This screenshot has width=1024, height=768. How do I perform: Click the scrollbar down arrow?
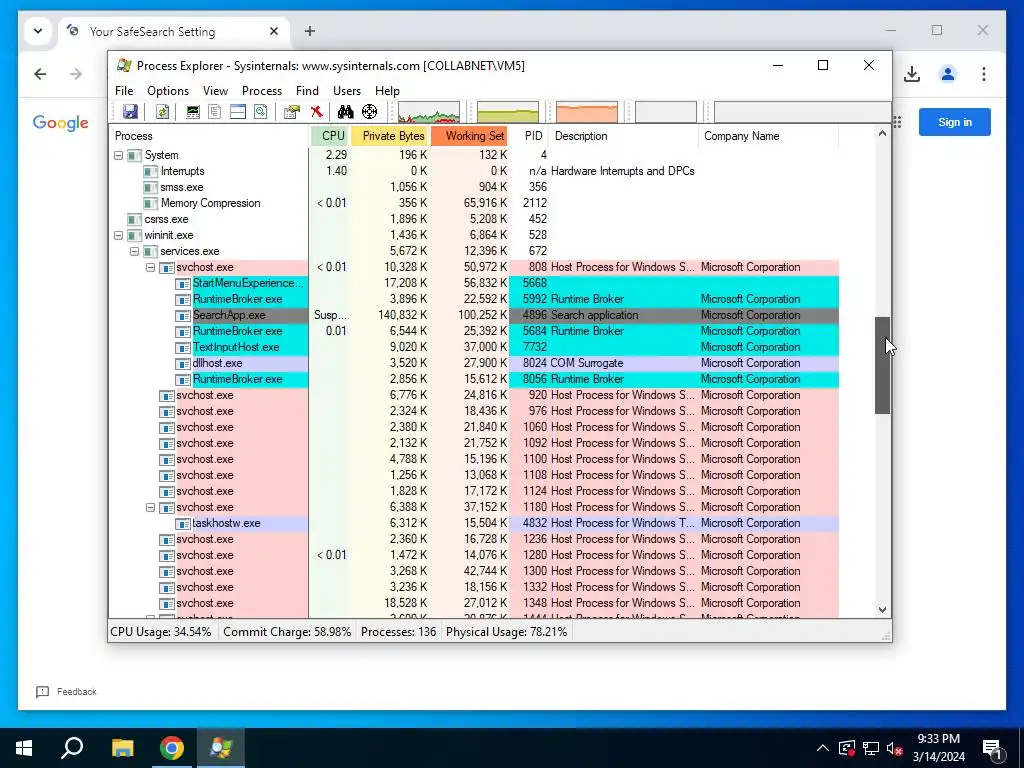point(882,609)
